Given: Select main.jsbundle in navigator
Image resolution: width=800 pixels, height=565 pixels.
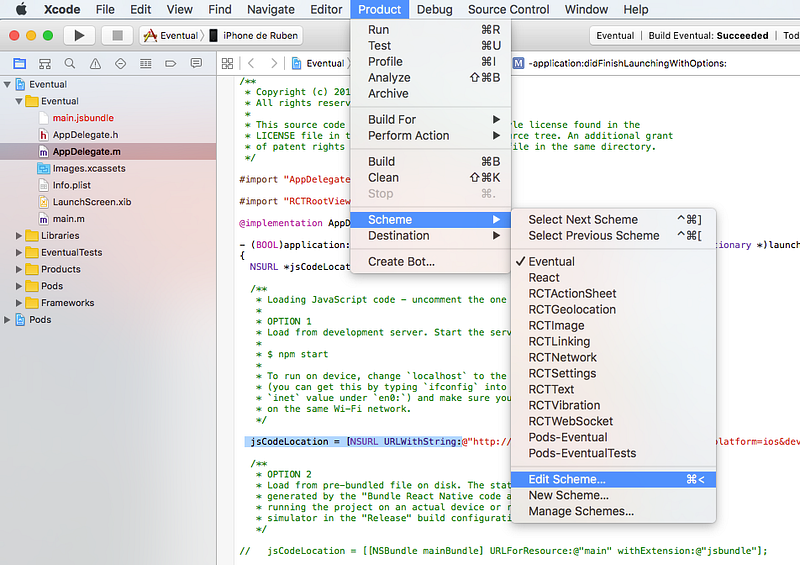Looking at the screenshot, I should 108,118.
